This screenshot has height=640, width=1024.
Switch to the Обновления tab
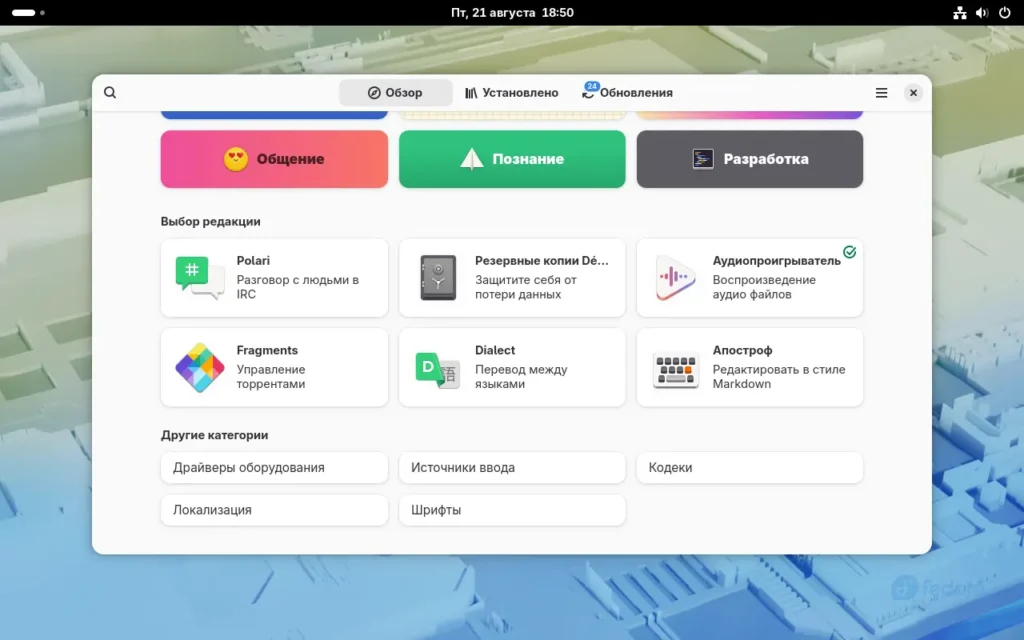coord(628,93)
